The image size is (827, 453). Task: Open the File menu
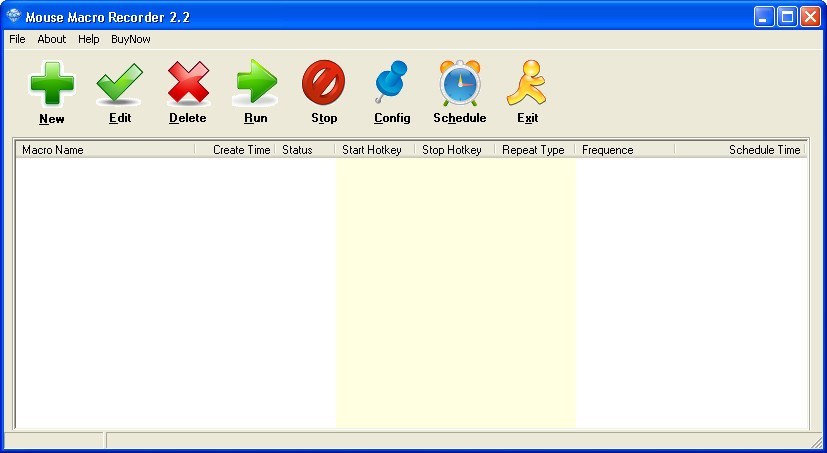(17, 39)
